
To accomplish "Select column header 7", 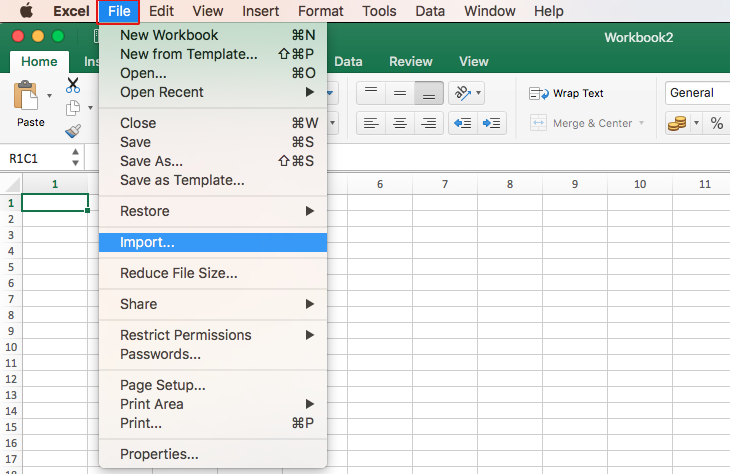I will coord(445,184).
